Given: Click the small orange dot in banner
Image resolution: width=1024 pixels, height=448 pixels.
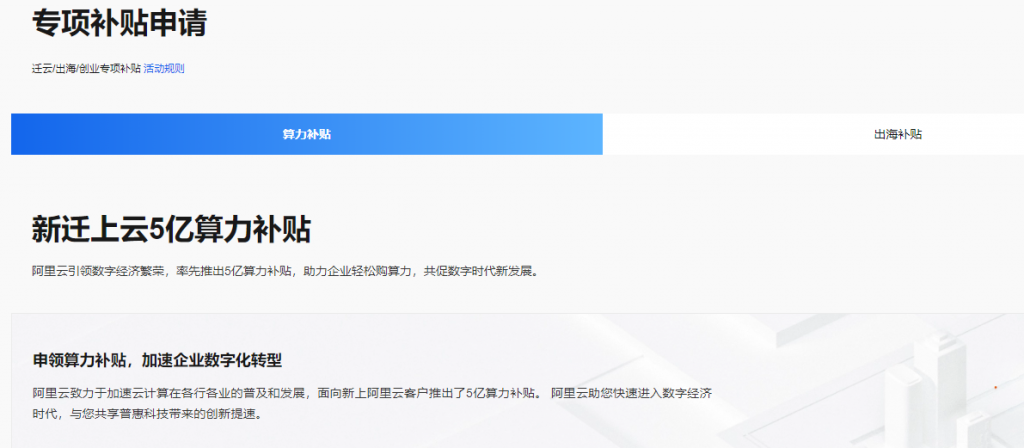Looking at the screenshot, I should pyautogui.click(x=994, y=386).
